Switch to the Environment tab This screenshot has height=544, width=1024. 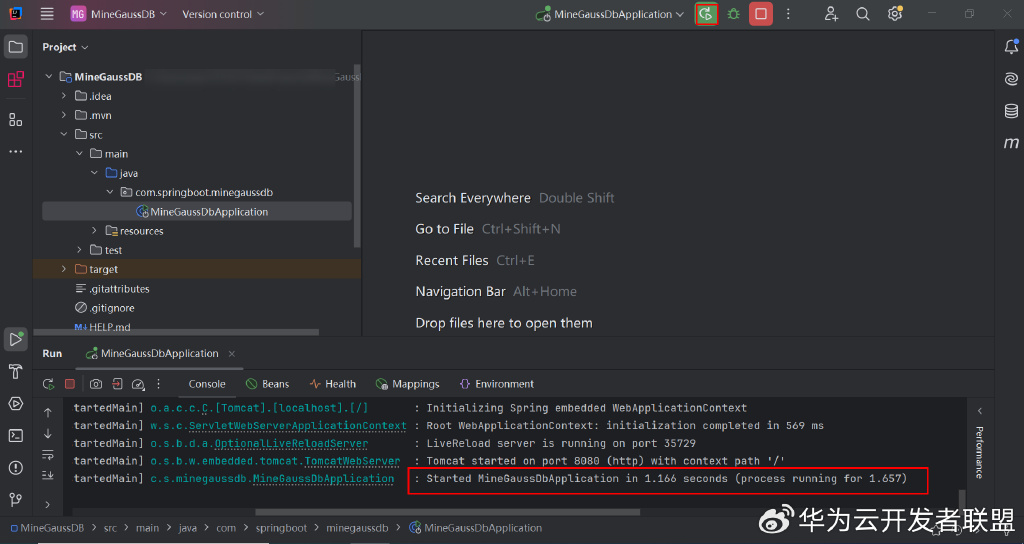click(496, 384)
